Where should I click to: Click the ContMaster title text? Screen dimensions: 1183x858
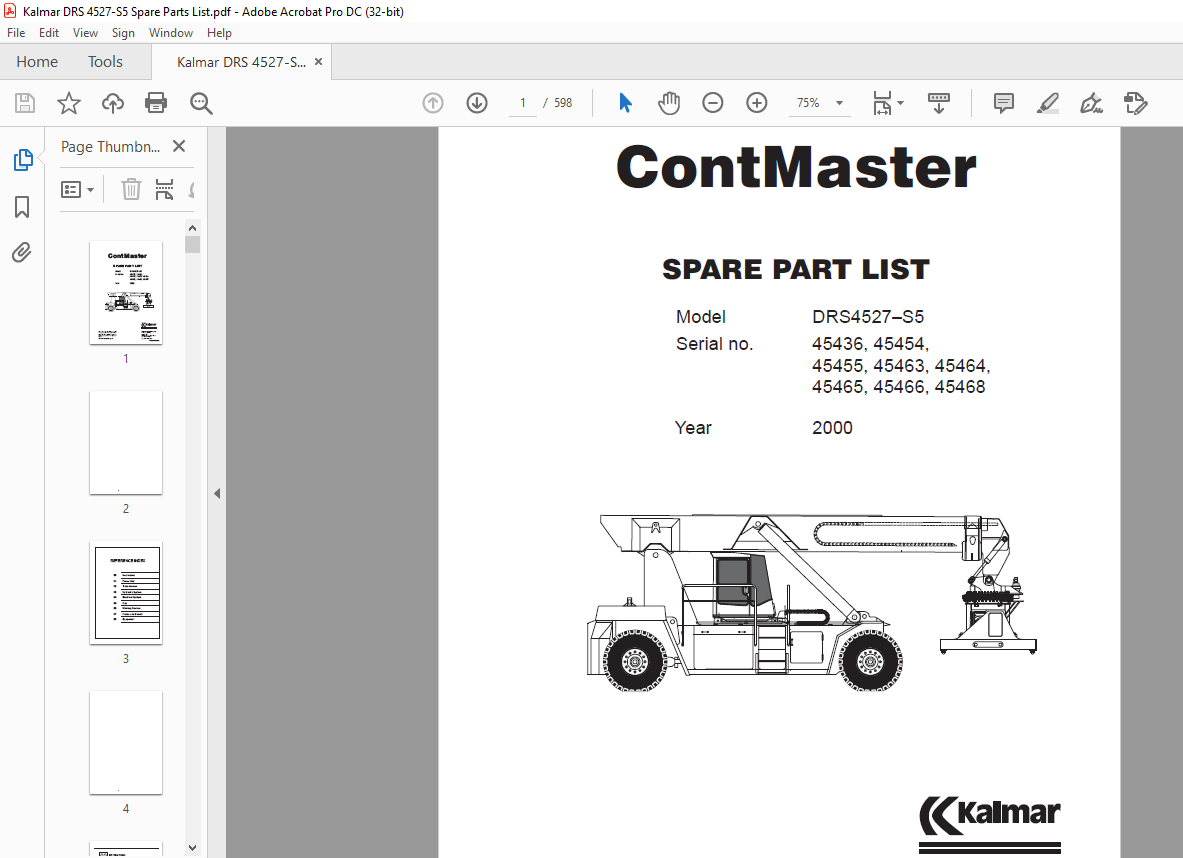pos(796,168)
